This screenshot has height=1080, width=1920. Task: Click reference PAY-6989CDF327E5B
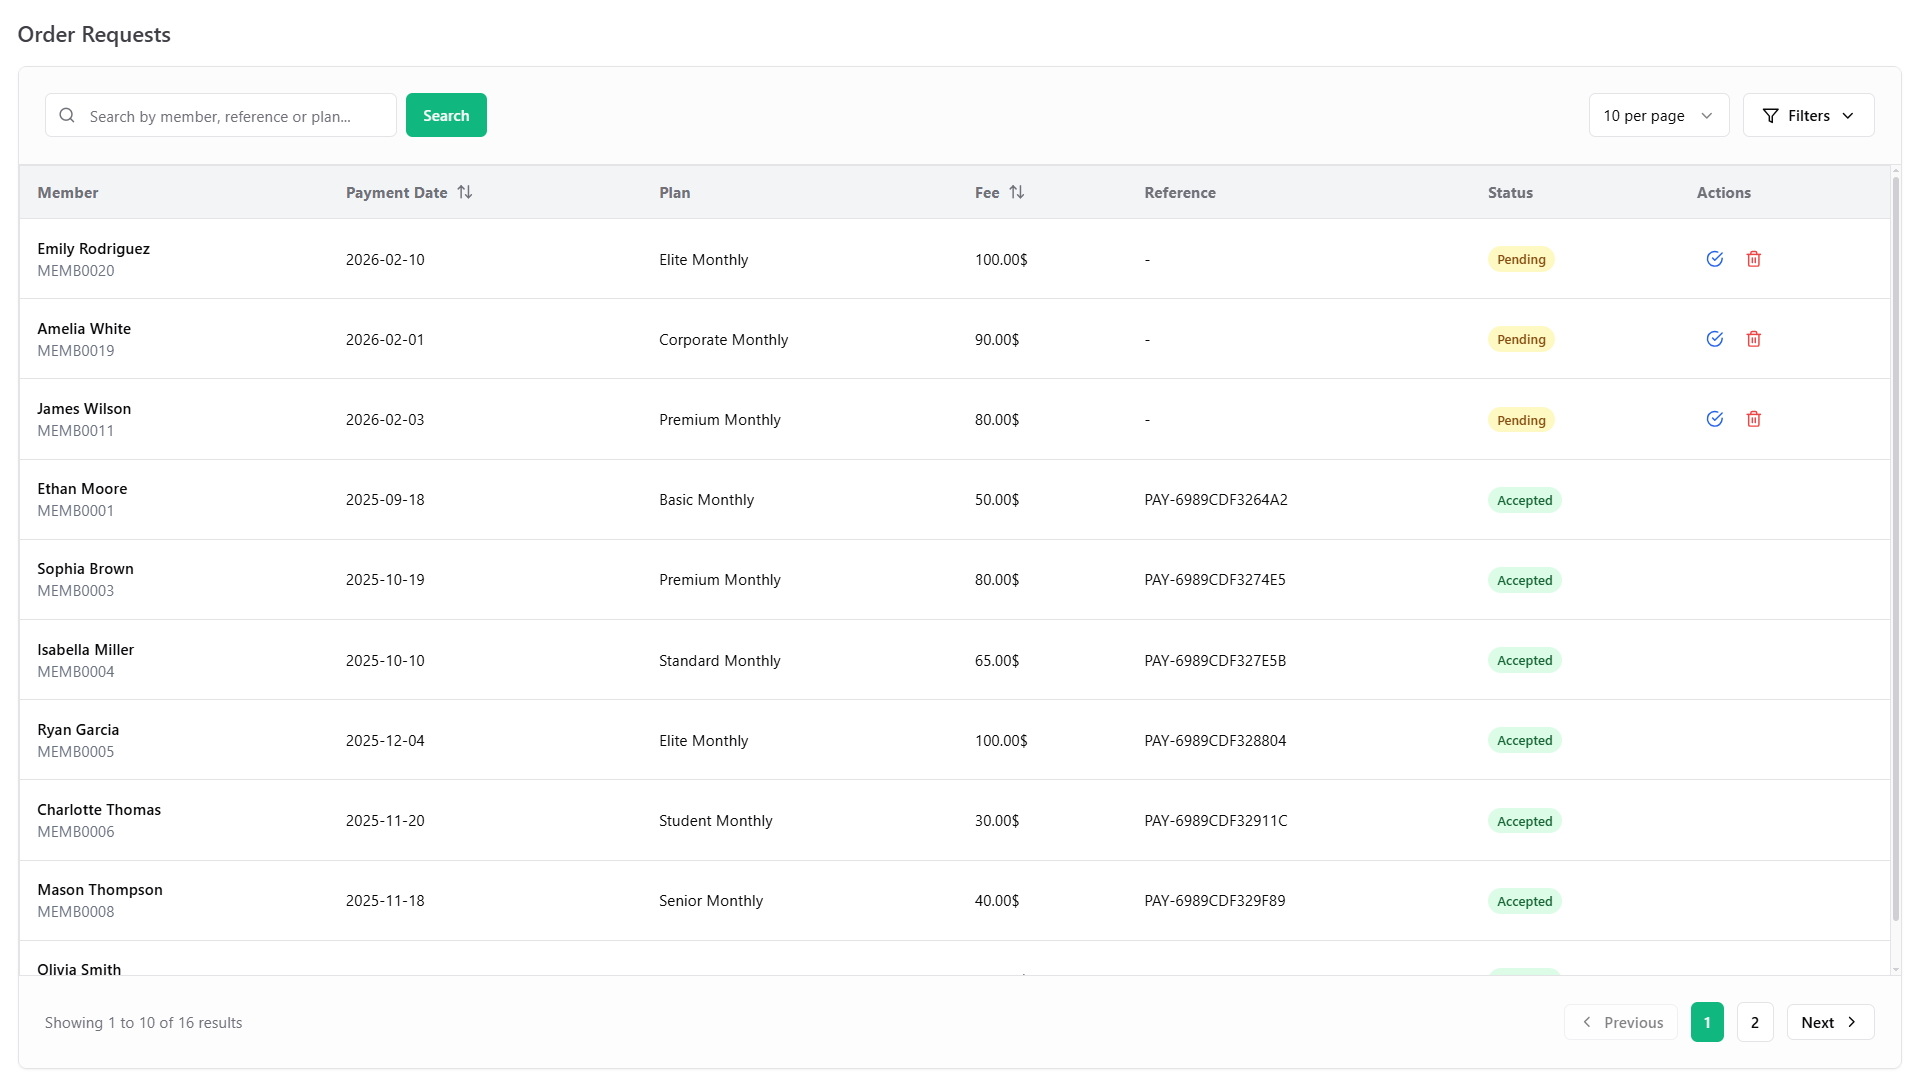(1215, 661)
